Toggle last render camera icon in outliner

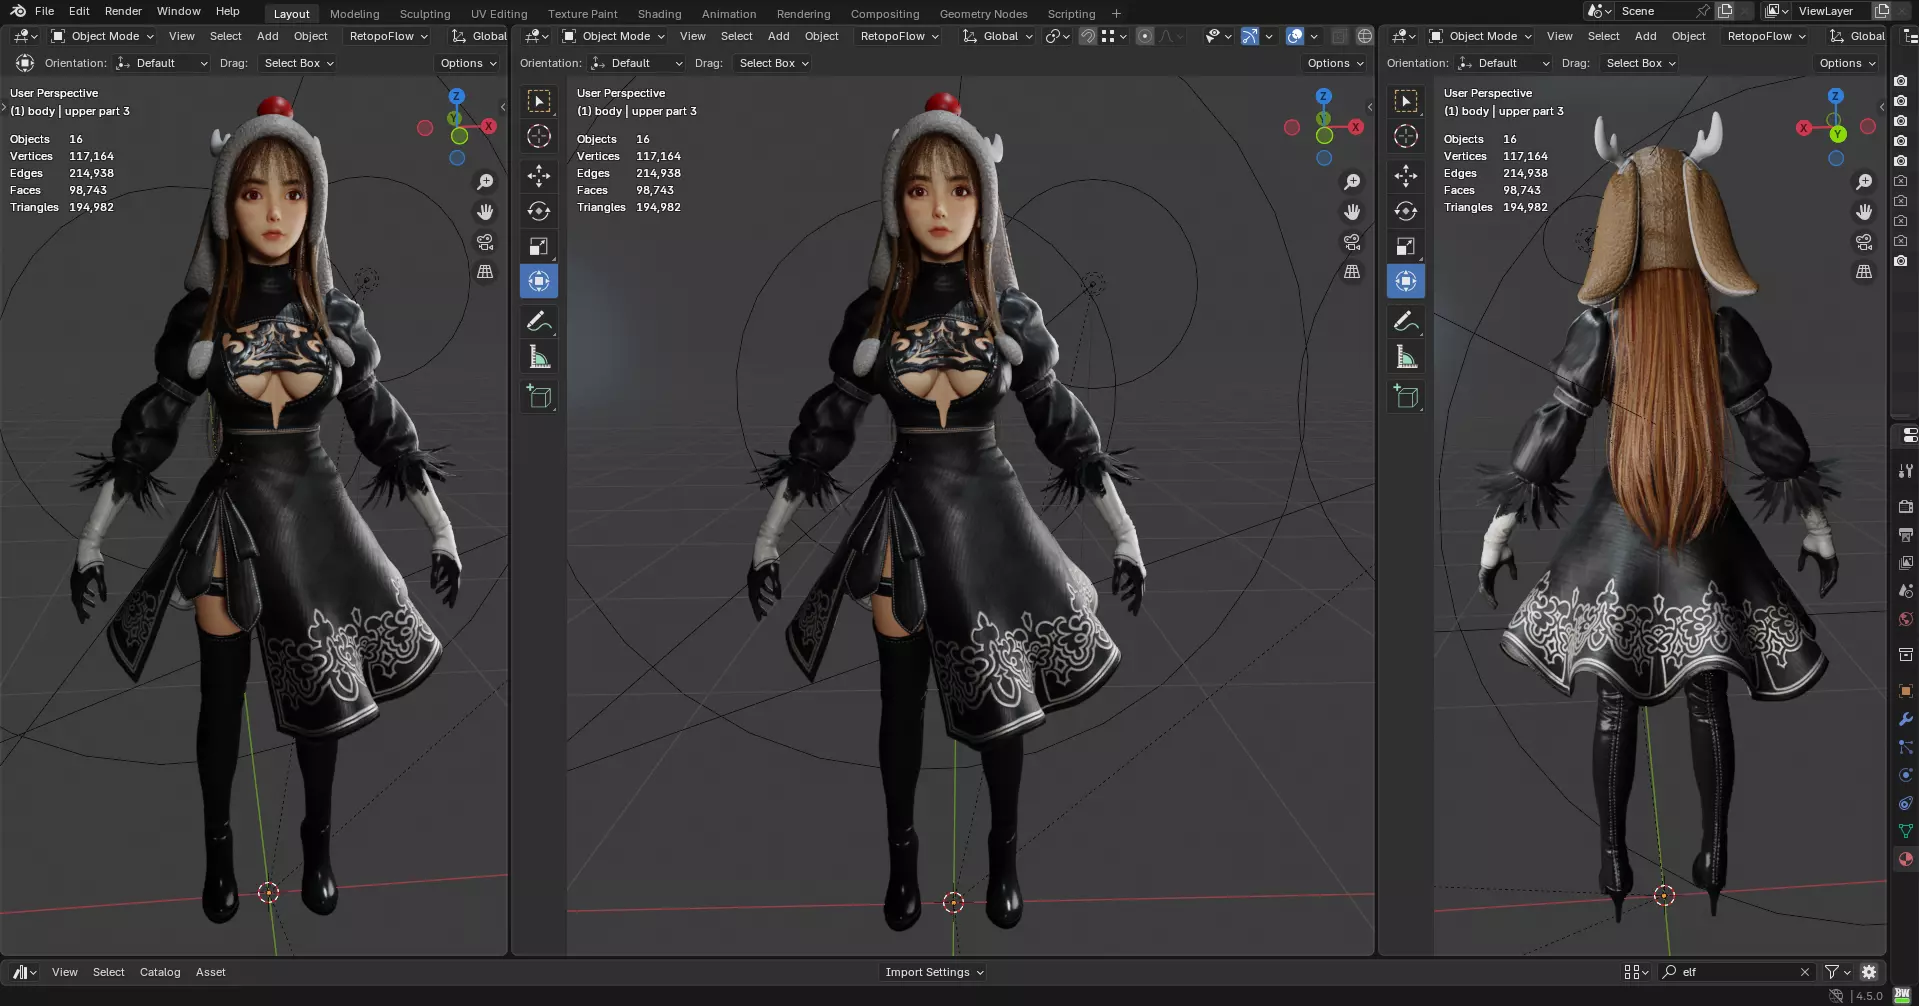1901,261
